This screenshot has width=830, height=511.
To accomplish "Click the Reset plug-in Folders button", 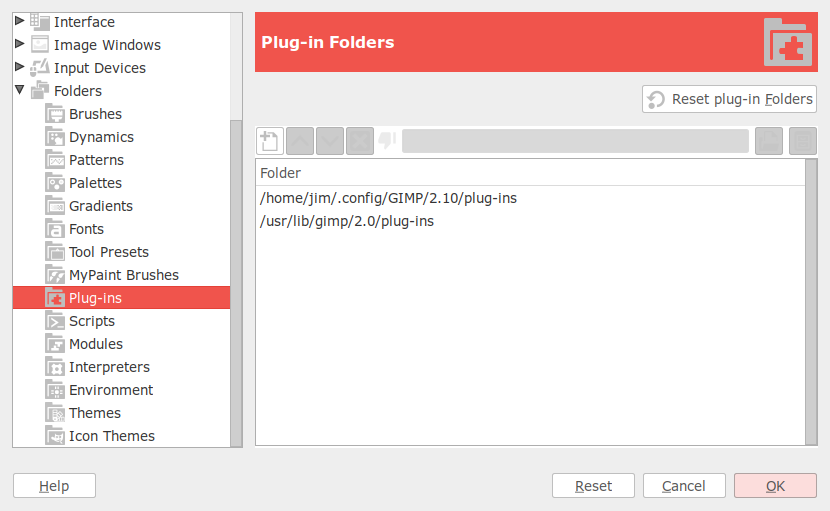I will [x=729, y=99].
